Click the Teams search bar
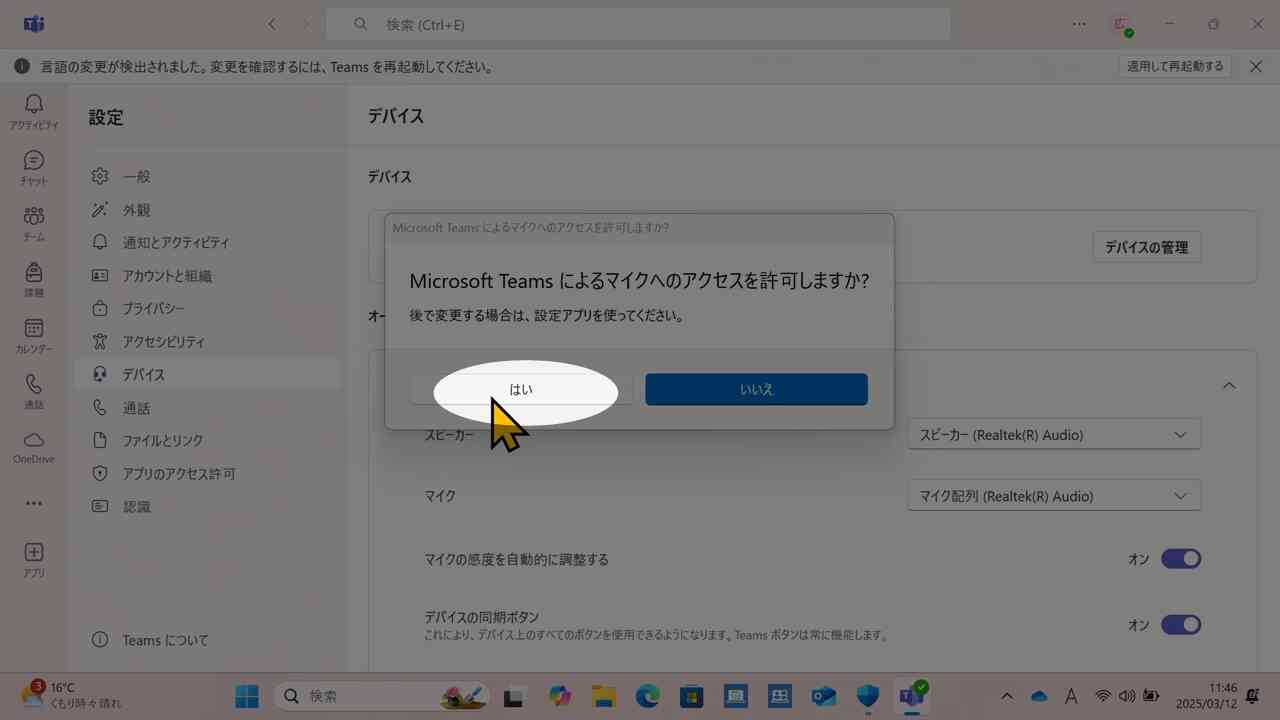The width and height of the screenshot is (1280, 720). coord(638,24)
